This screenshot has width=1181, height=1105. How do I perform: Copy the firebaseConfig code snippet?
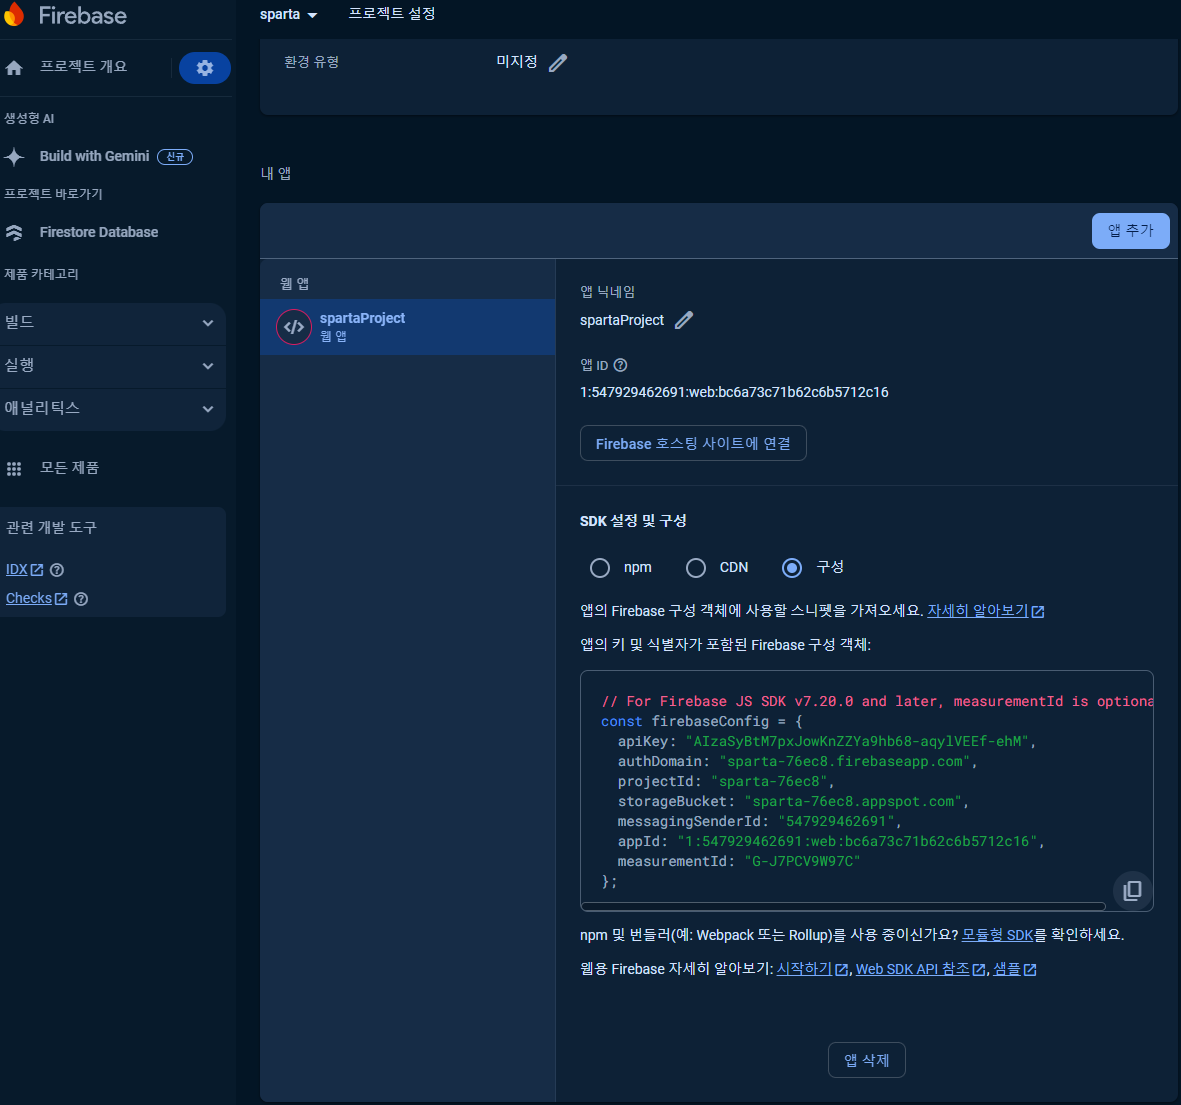point(1132,890)
